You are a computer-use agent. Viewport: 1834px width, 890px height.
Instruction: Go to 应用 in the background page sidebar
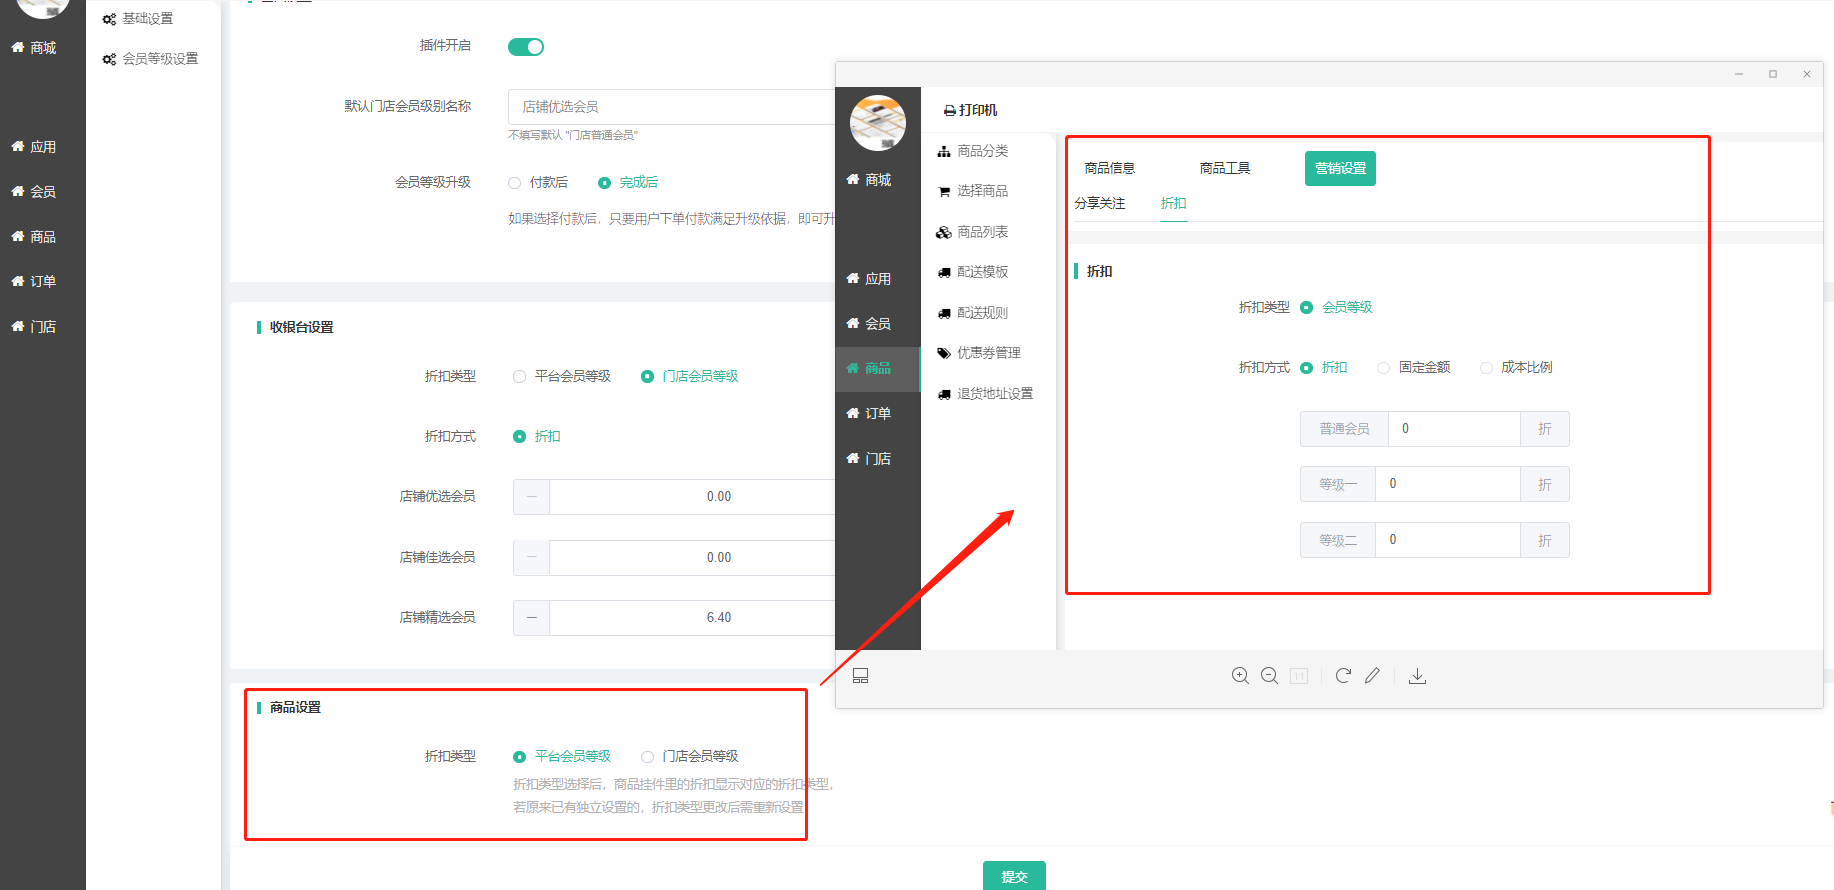[34, 147]
